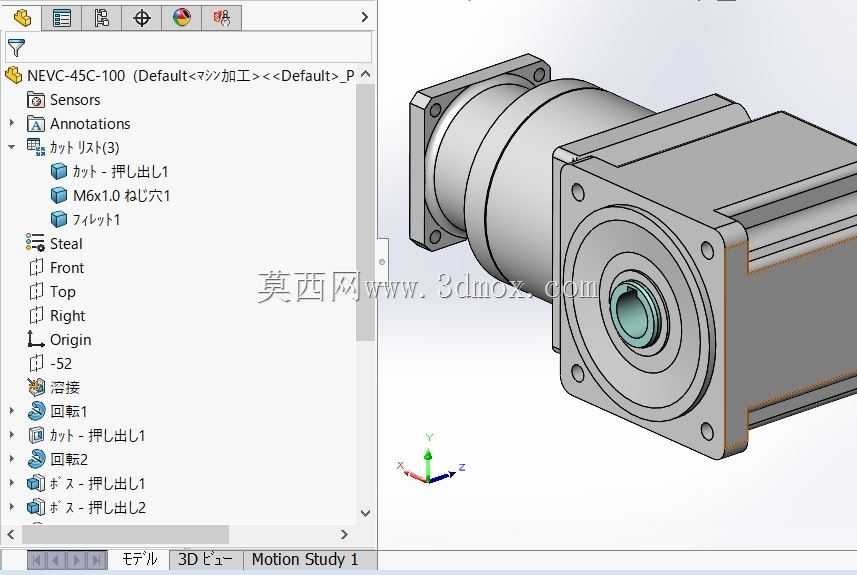Image resolution: width=857 pixels, height=575 pixels.
Task: Open the DimXpertManager crosshair tab
Action: [142, 17]
